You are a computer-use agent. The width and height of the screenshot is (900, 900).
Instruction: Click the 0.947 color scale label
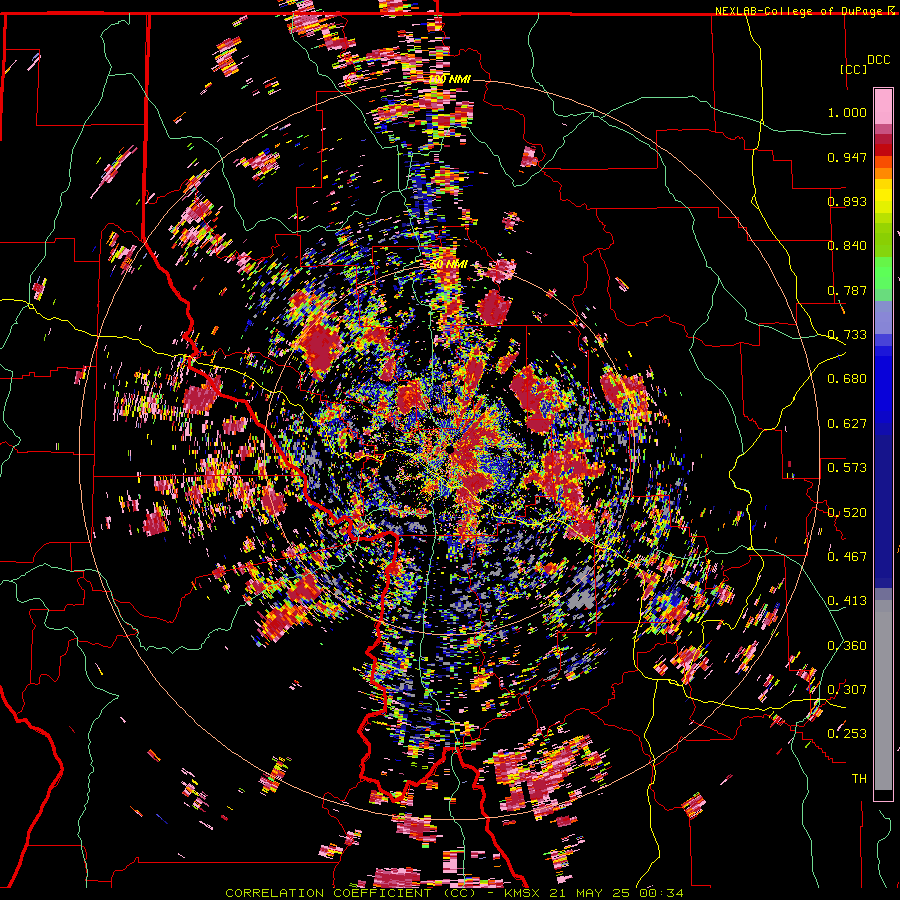[847, 157]
